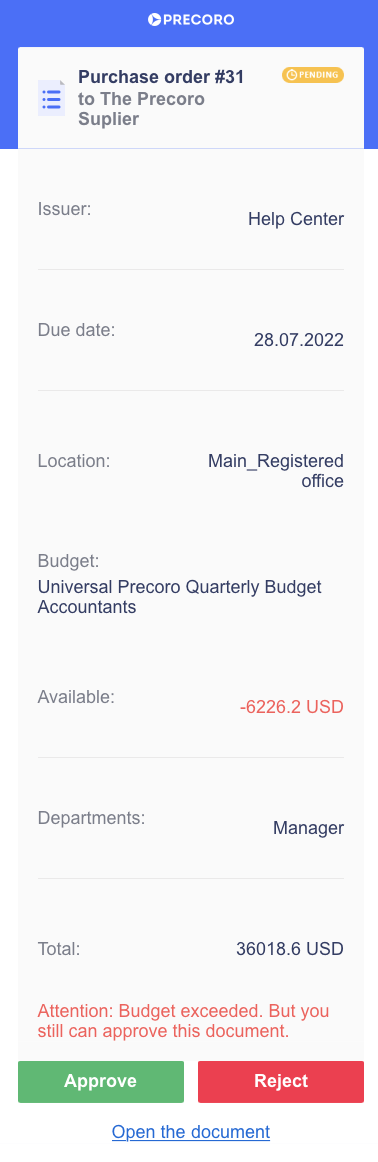Click the Precoro logo at the top
378x1162 pixels.
(x=190, y=19)
